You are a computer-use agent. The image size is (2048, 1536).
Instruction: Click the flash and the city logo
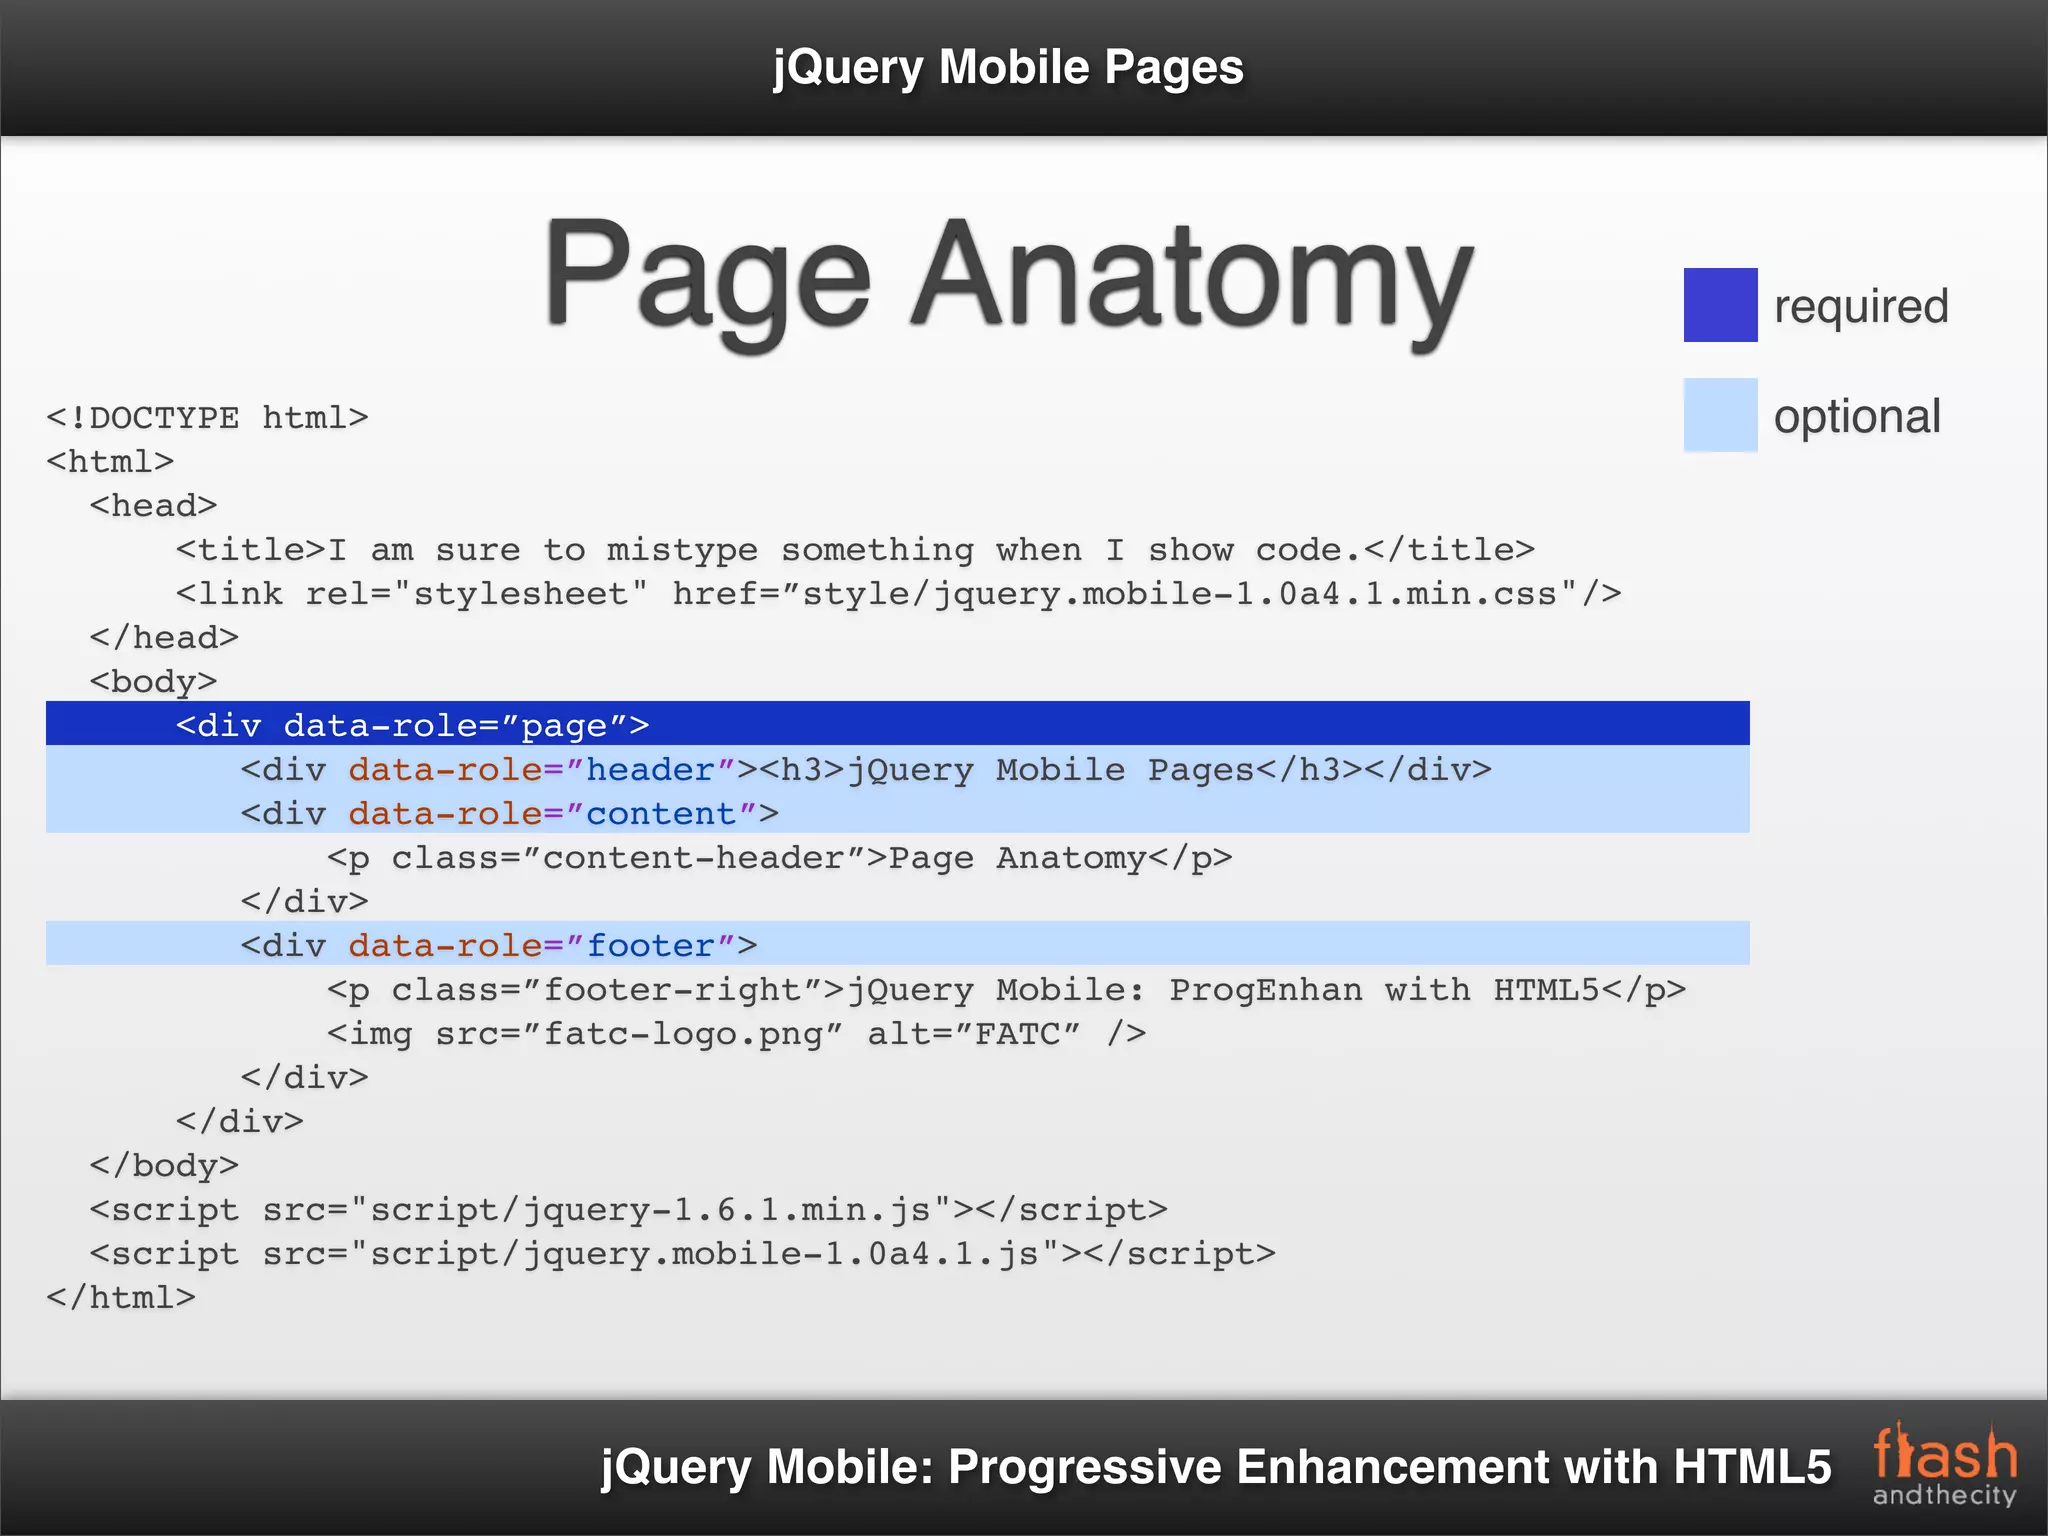[1945, 1464]
